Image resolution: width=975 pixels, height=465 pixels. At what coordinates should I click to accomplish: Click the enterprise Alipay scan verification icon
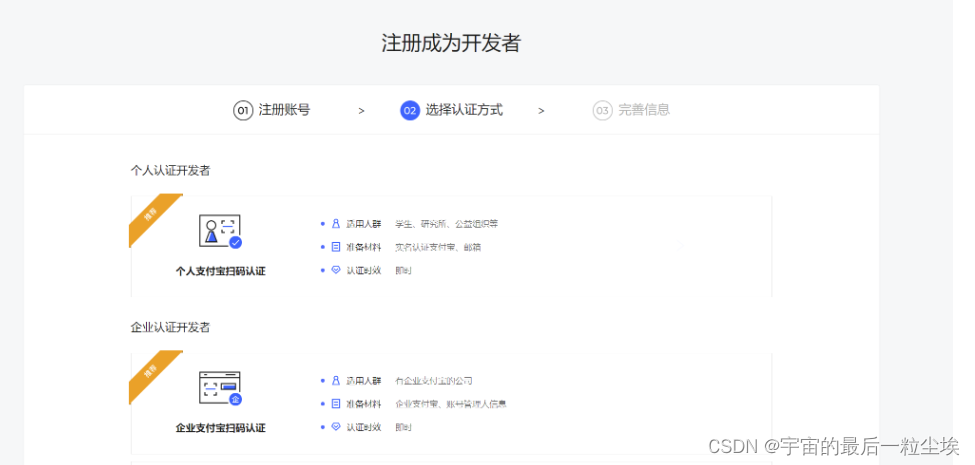click(x=220, y=389)
